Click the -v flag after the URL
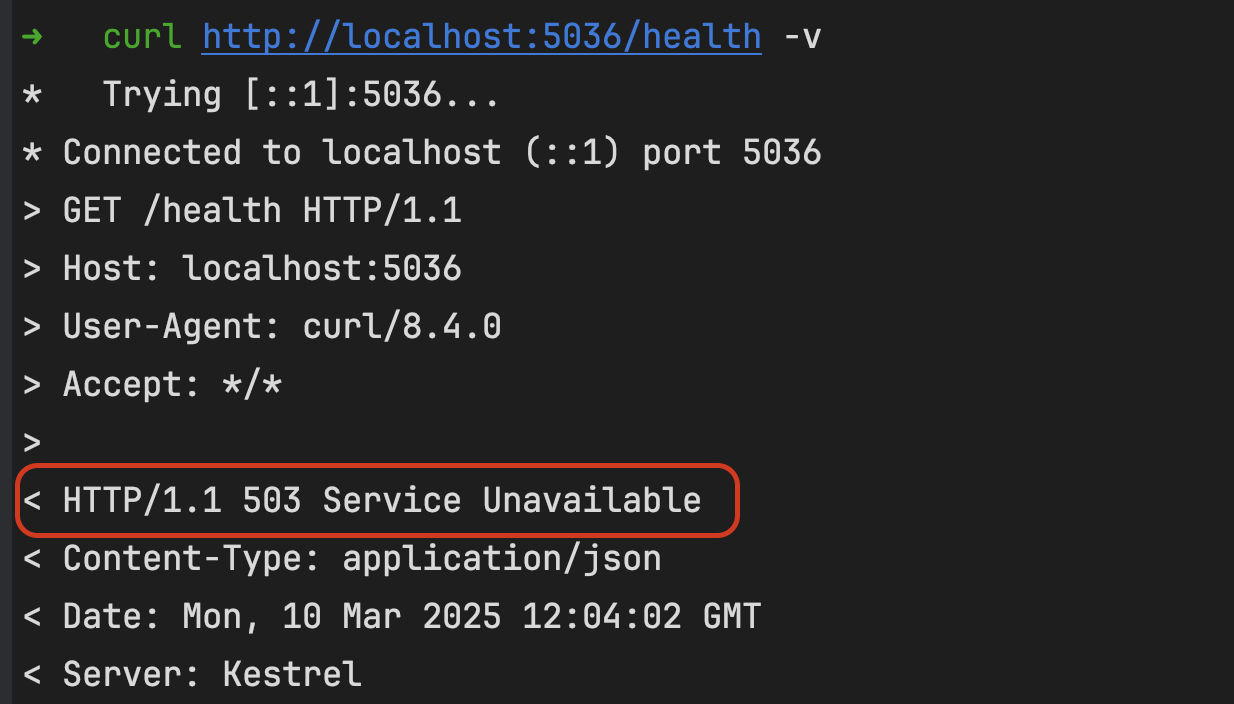1234x704 pixels. click(801, 37)
